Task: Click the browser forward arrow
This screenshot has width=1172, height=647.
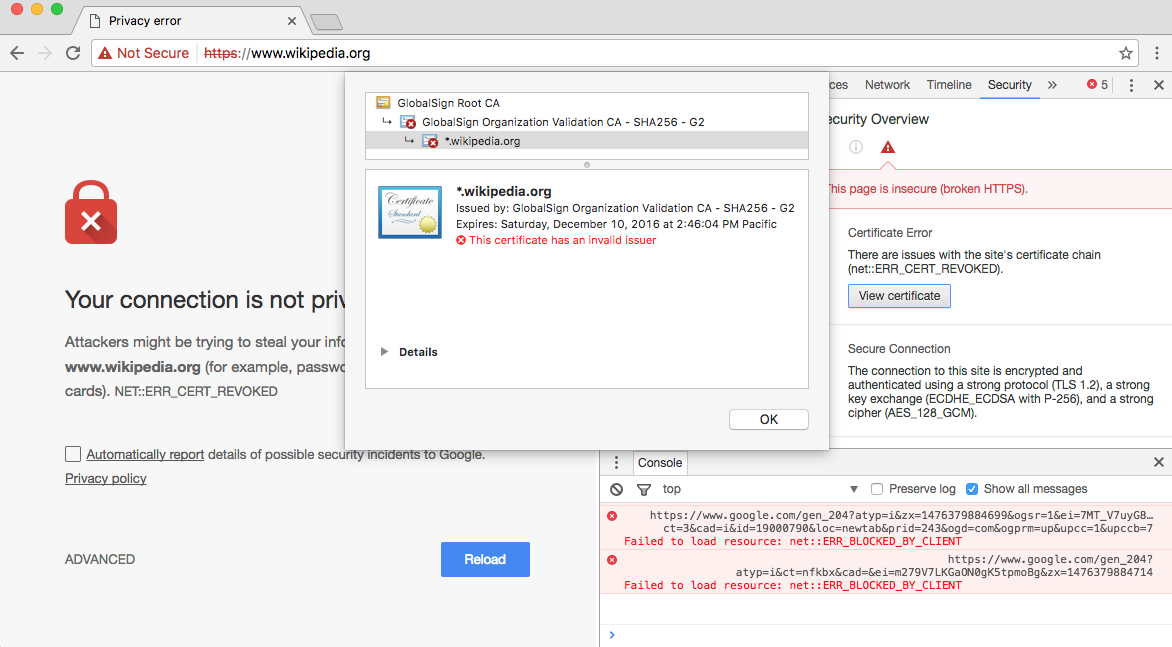Action: 45,53
